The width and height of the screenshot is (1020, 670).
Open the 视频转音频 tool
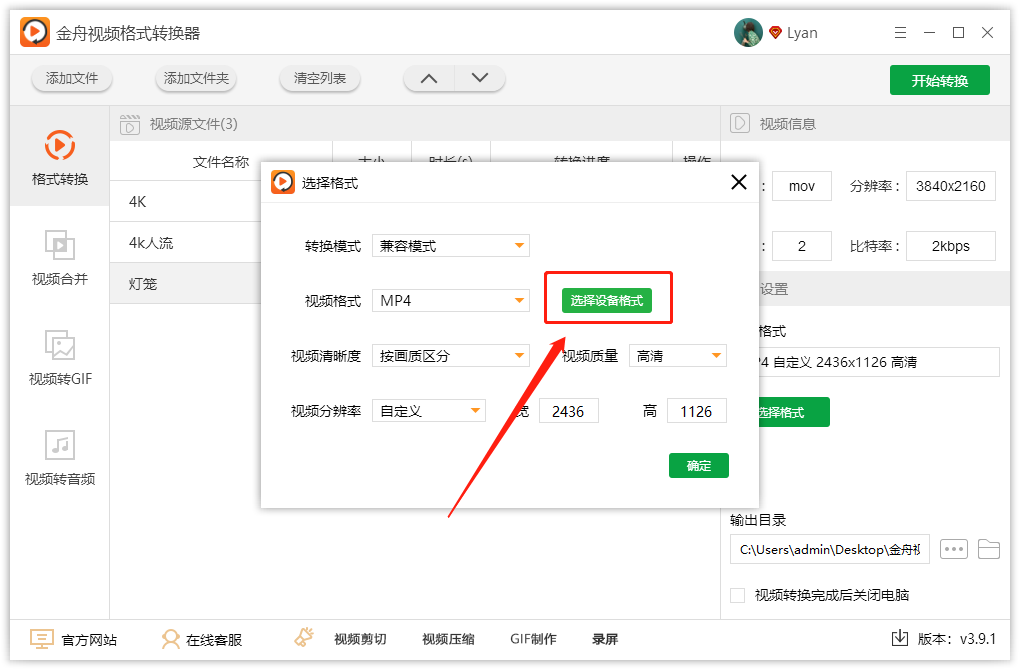[59, 458]
